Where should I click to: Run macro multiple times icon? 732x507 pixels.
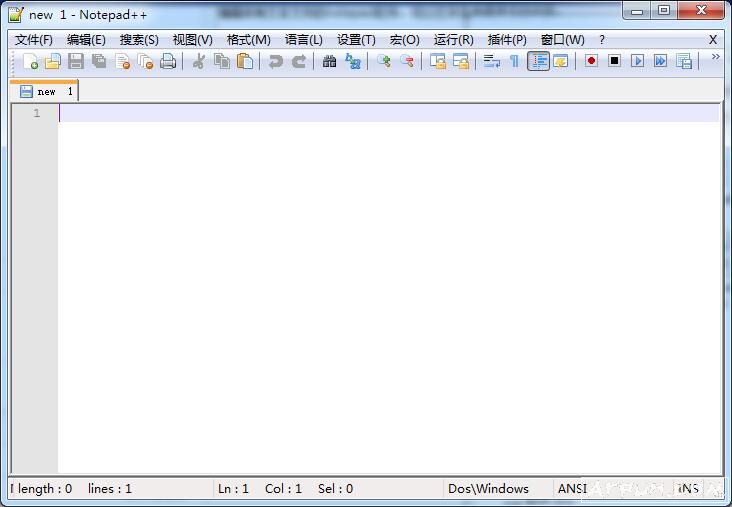coord(660,61)
